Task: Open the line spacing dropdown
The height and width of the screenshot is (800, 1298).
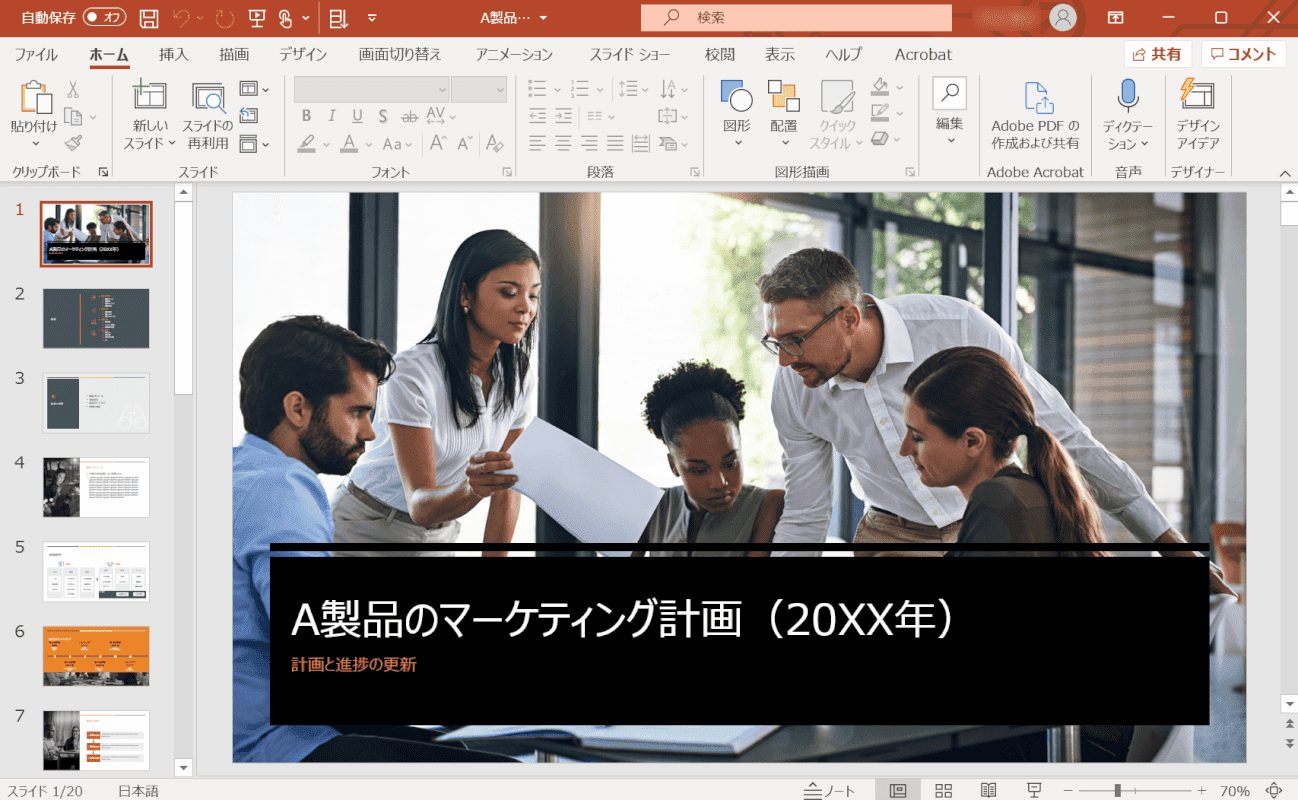Action: [633, 89]
